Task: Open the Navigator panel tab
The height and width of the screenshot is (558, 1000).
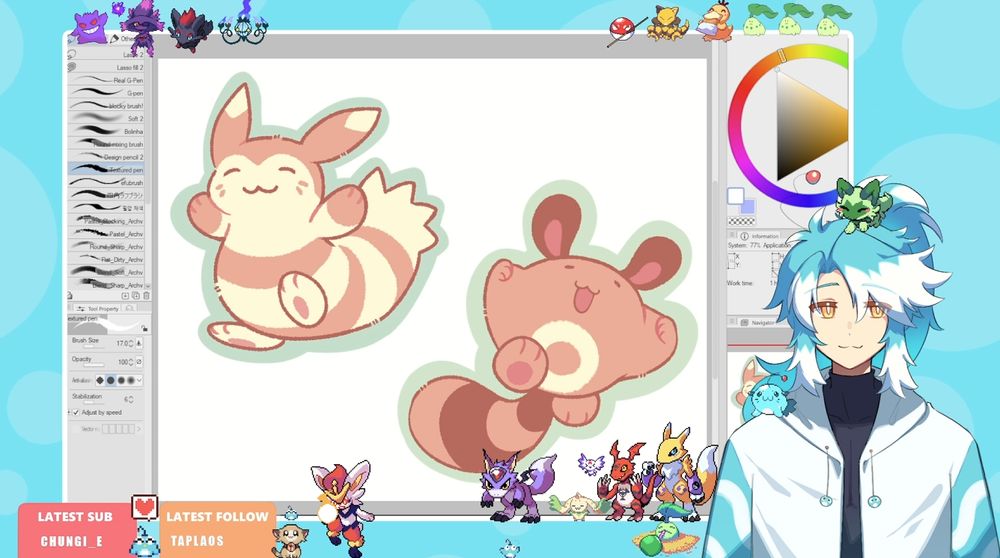Action: tap(758, 323)
